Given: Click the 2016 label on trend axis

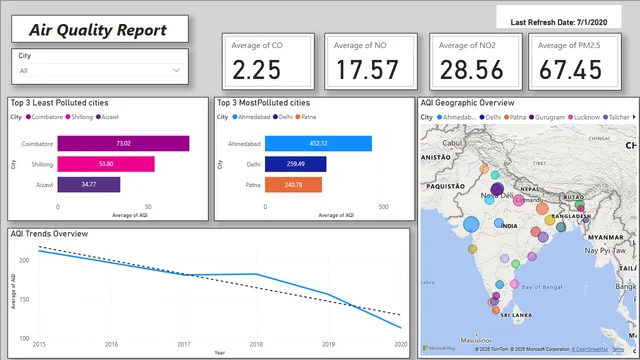Looking at the screenshot, I should pos(111,344).
